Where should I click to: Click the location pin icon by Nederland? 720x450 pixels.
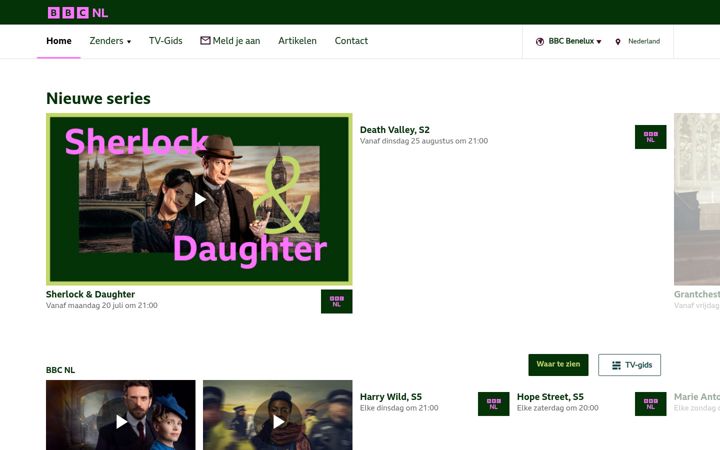618,42
